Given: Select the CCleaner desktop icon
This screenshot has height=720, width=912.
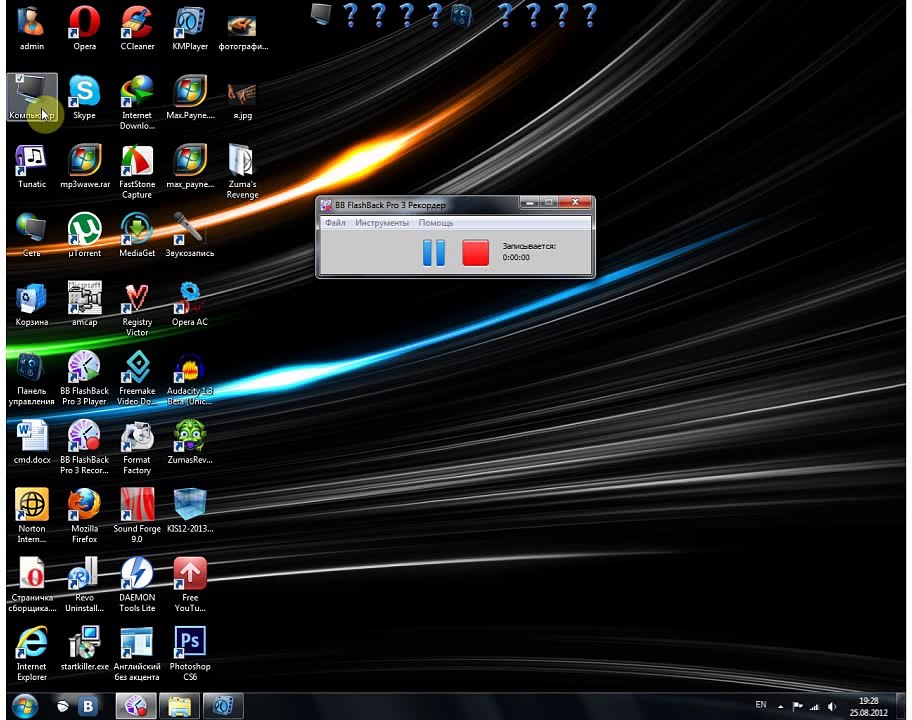Looking at the screenshot, I should pos(137,27).
